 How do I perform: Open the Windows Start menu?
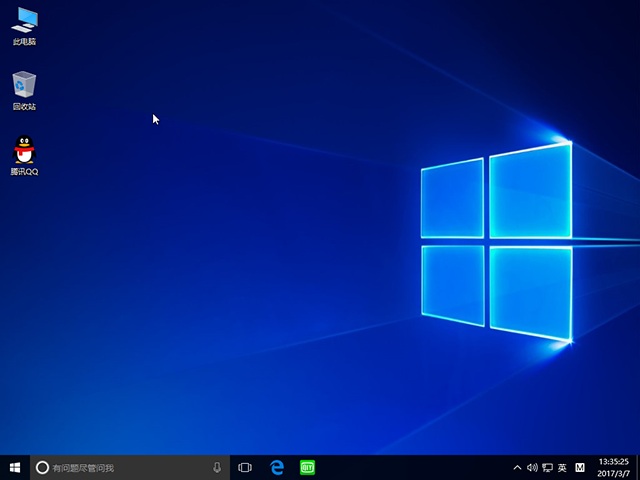15,467
